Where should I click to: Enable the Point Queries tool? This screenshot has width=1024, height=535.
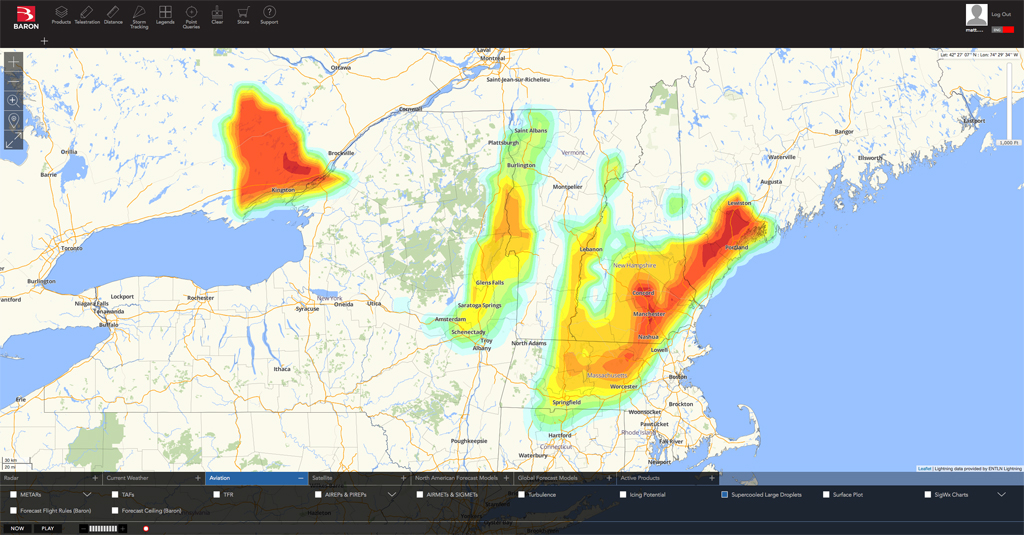pyautogui.click(x=191, y=17)
